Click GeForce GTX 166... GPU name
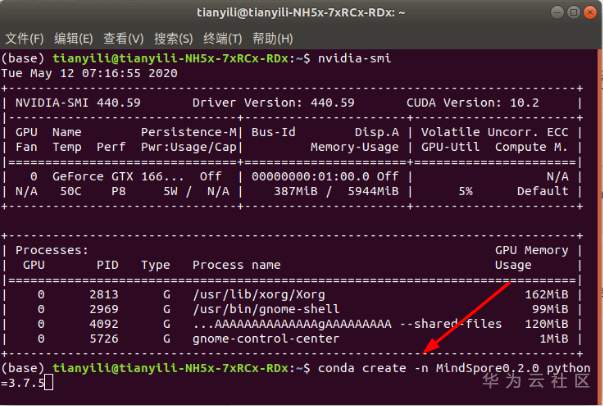Image resolution: width=603 pixels, height=406 pixels. (x=118, y=176)
